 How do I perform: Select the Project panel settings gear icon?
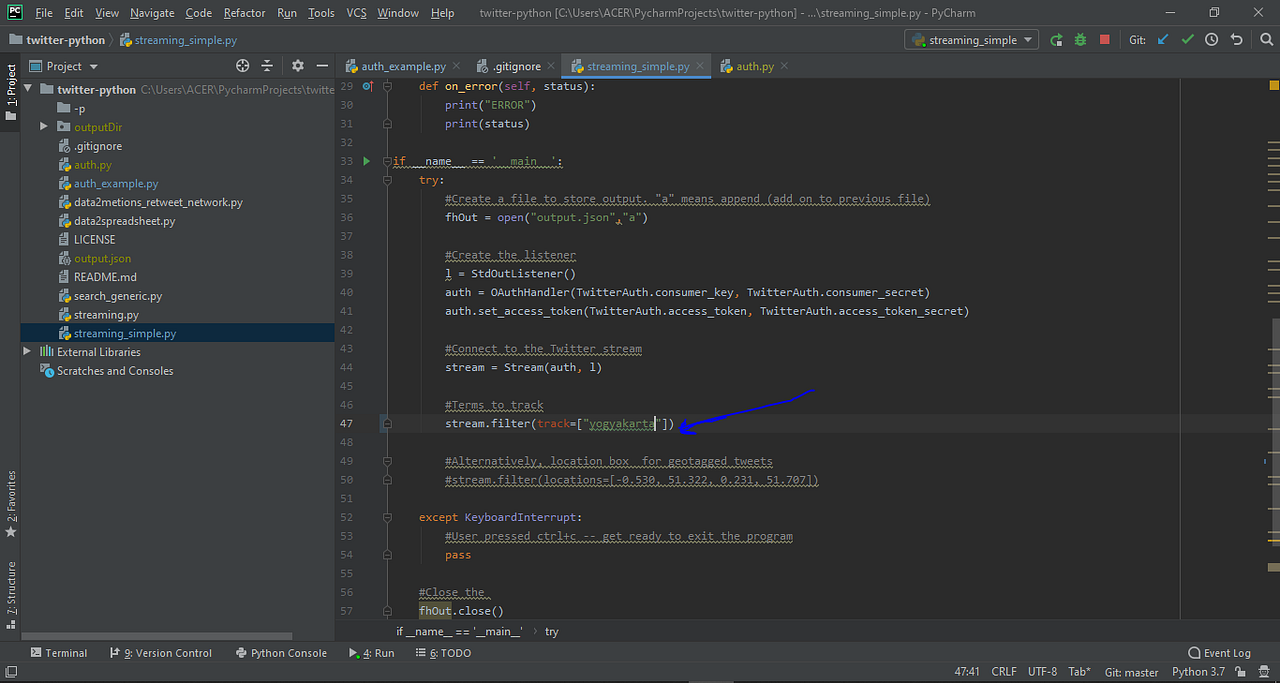[x=296, y=64]
